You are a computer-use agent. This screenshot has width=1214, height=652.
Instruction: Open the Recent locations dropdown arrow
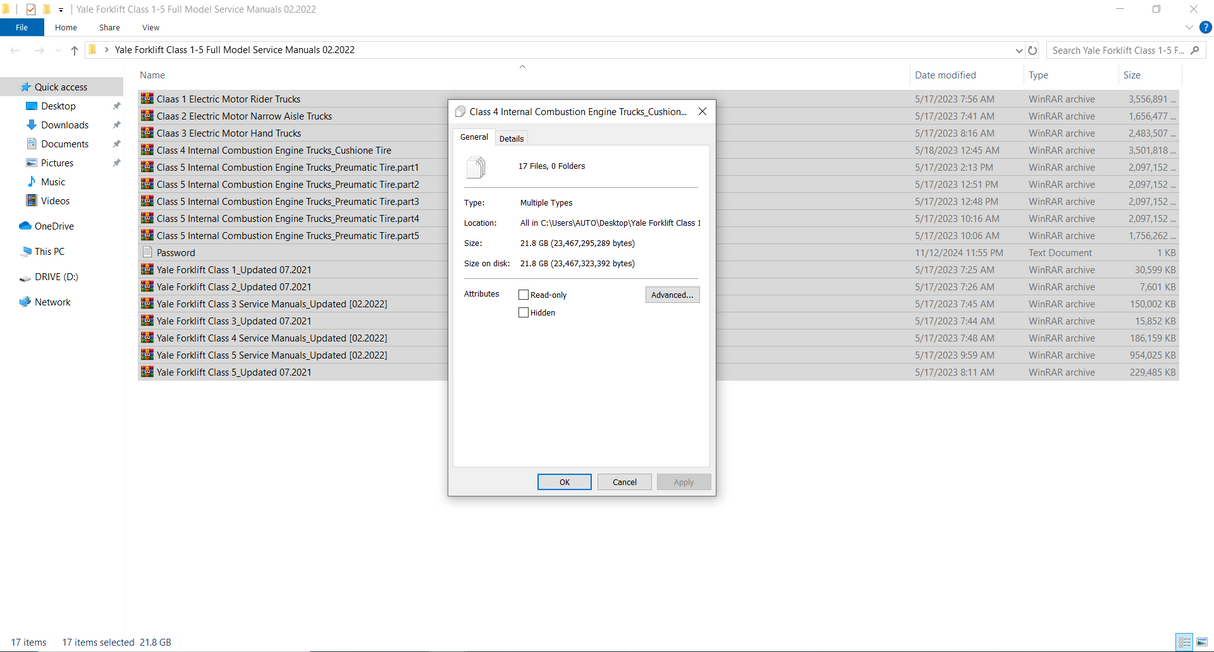point(57,50)
